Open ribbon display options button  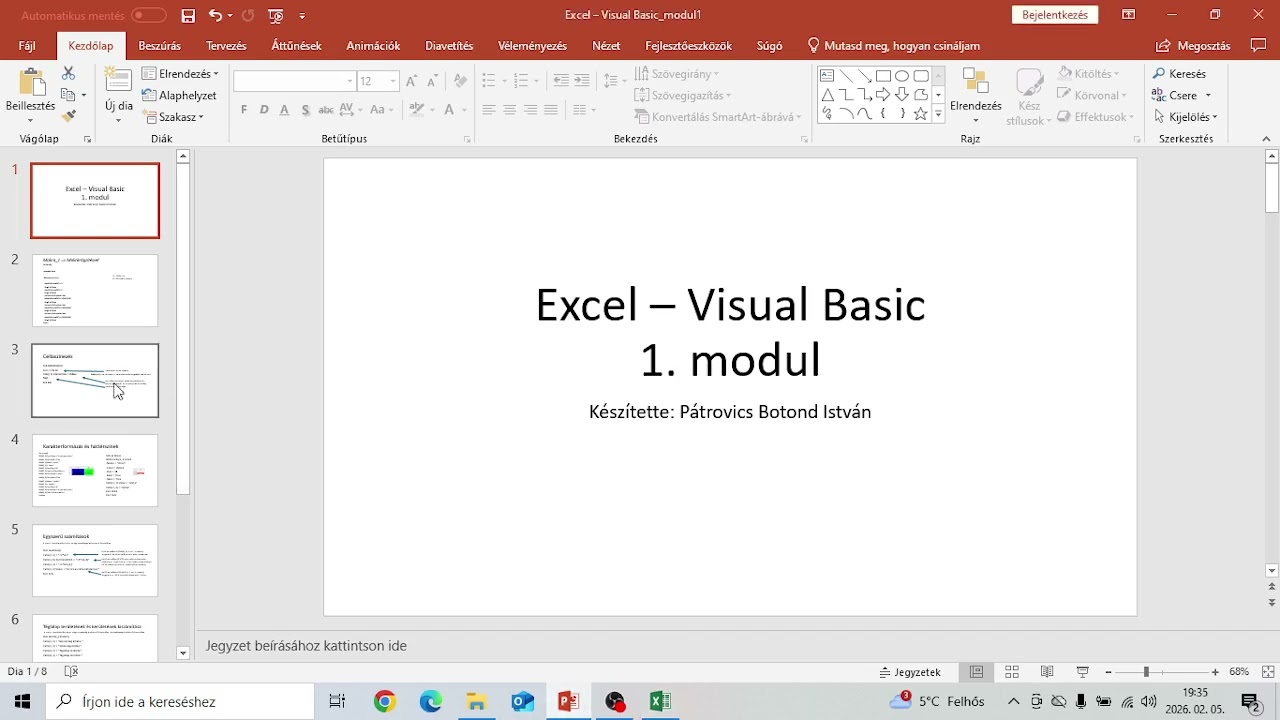1129,15
